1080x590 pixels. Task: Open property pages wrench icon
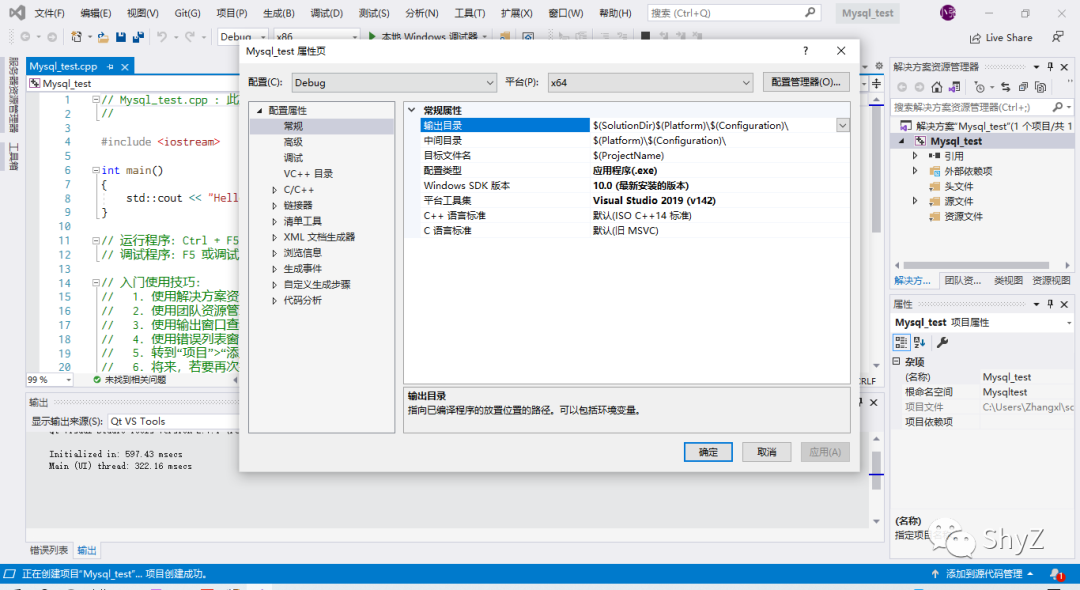pyautogui.click(x=942, y=342)
